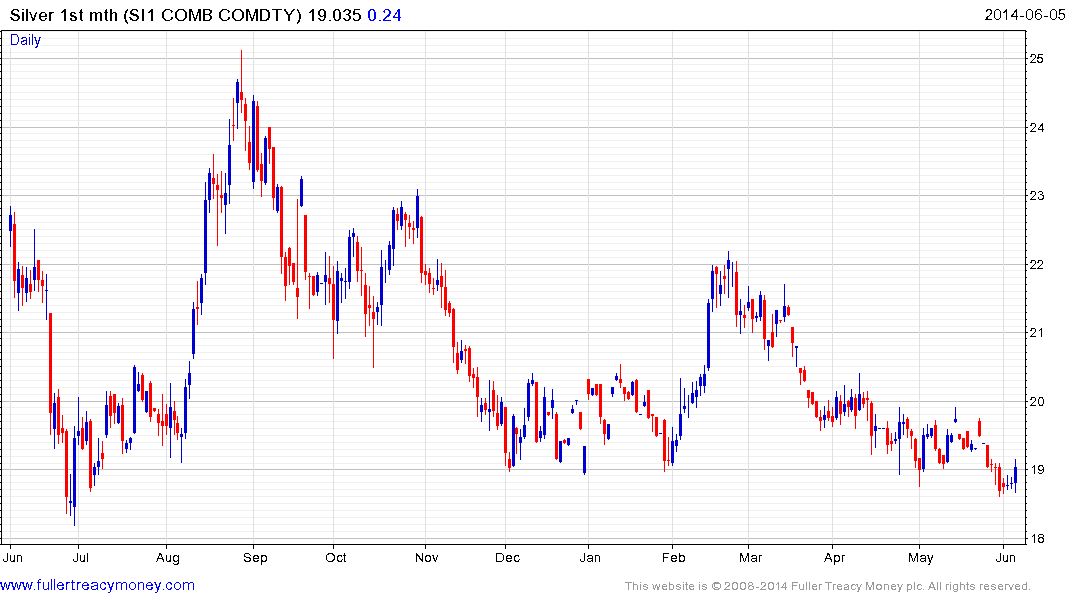Select the Nov marker on time axis
Screen dimensions: 1075x600
point(426,557)
